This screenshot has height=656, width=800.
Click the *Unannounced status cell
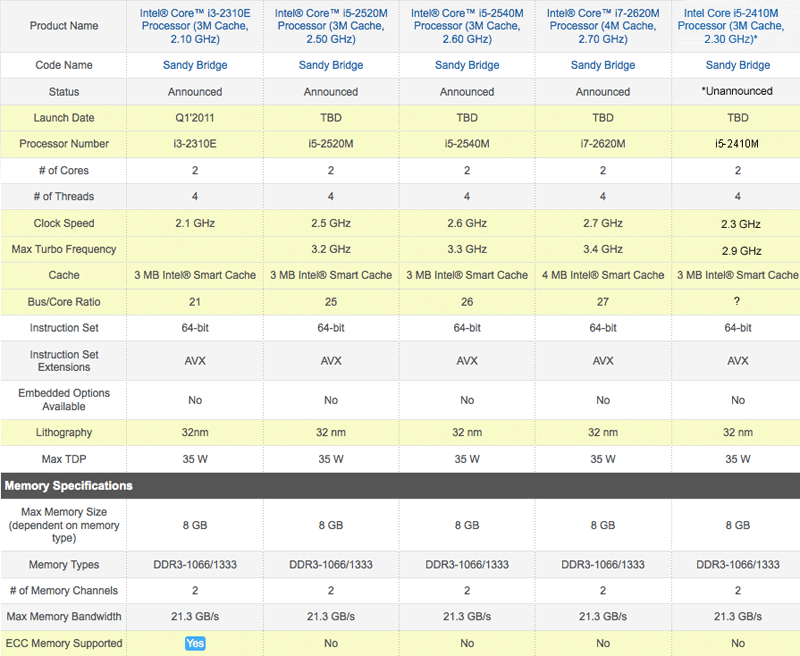click(x=737, y=91)
